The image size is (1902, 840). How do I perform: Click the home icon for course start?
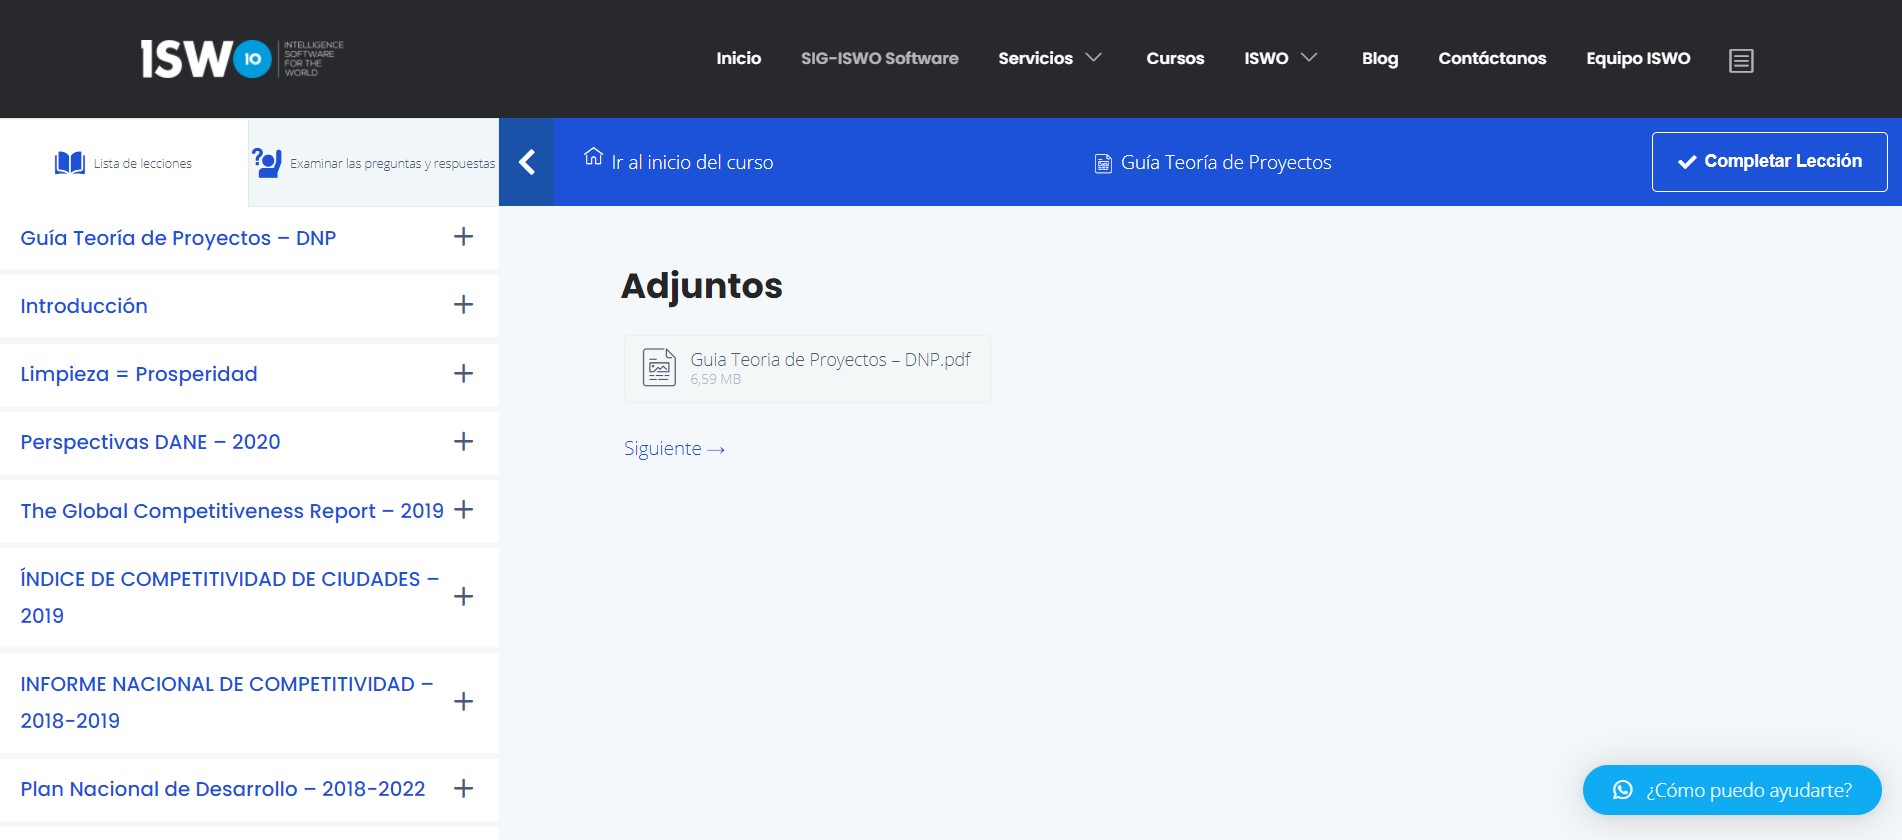click(593, 157)
